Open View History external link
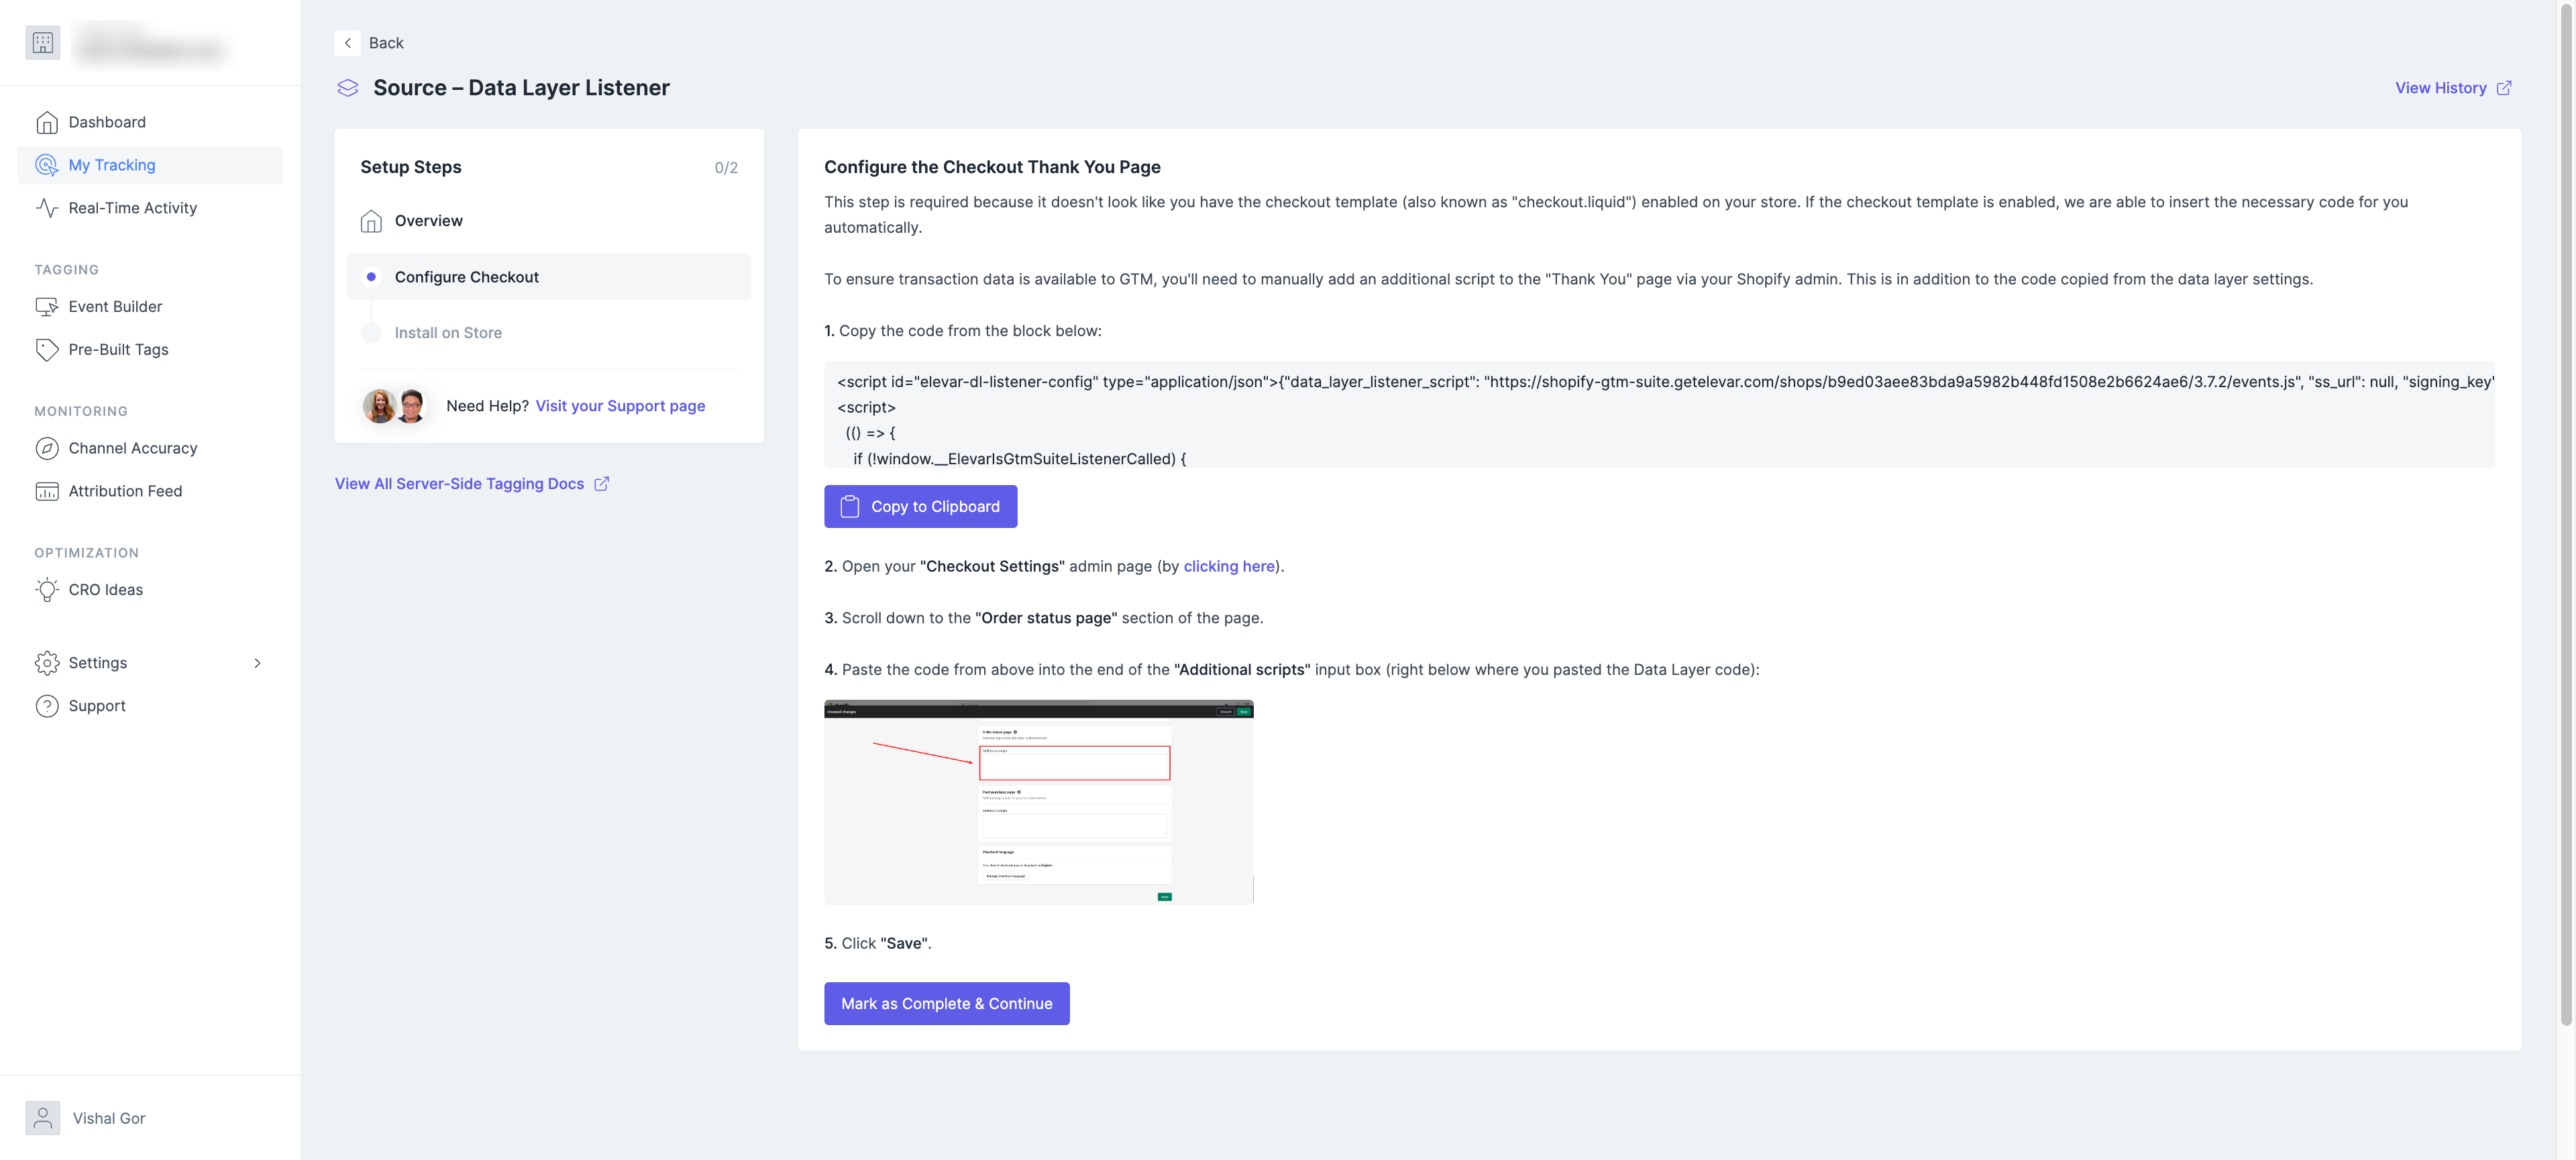 [2452, 88]
